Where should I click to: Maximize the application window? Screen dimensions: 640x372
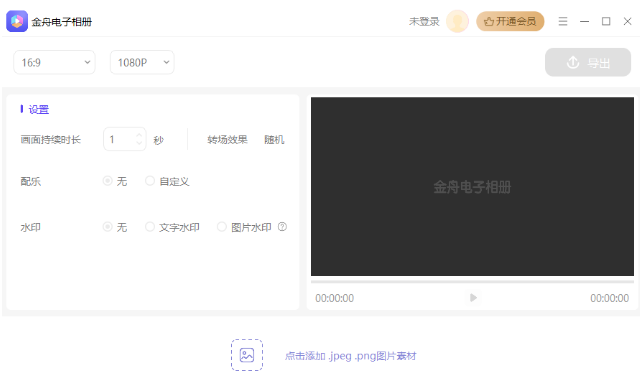point(606,21)
